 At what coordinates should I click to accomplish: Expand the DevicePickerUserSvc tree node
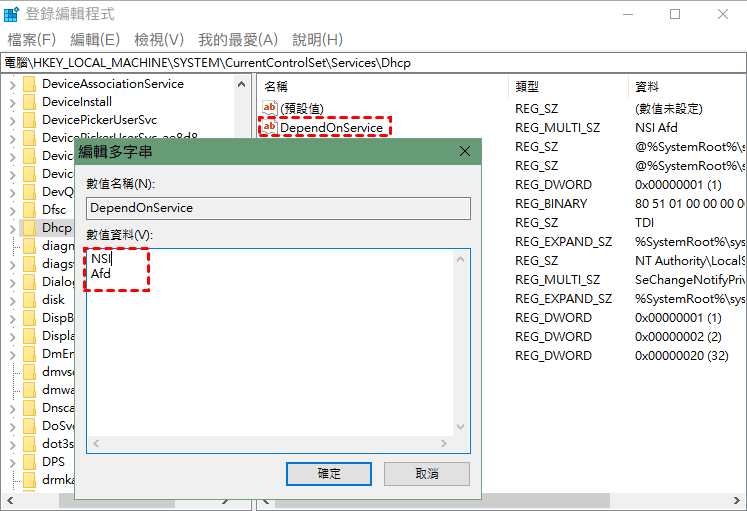pyautogui.click(x=12, y=121)
